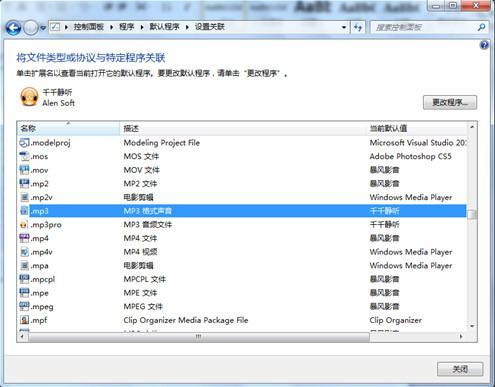
Task: Click the .mpeg file type icon
Action: (x=24, y=307)
